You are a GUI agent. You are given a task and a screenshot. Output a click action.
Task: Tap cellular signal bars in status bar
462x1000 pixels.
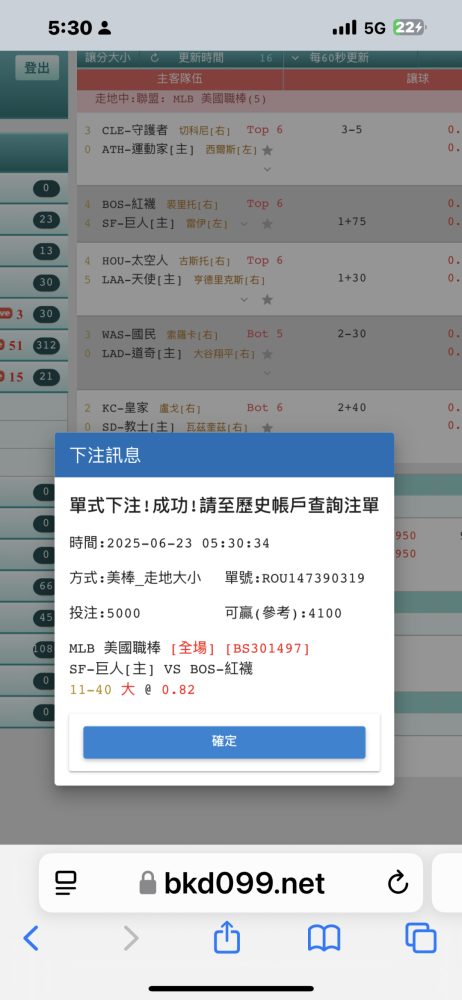345,27
